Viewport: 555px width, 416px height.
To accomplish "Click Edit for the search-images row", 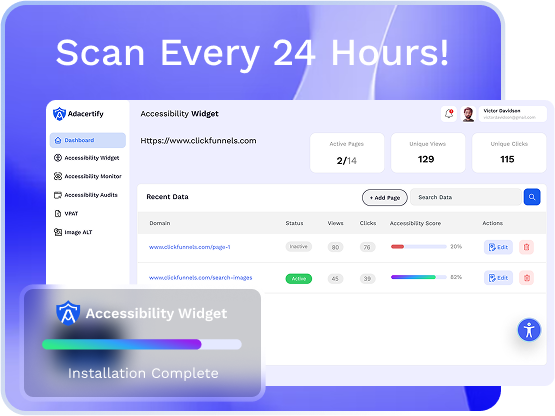I will pos(498,278).
